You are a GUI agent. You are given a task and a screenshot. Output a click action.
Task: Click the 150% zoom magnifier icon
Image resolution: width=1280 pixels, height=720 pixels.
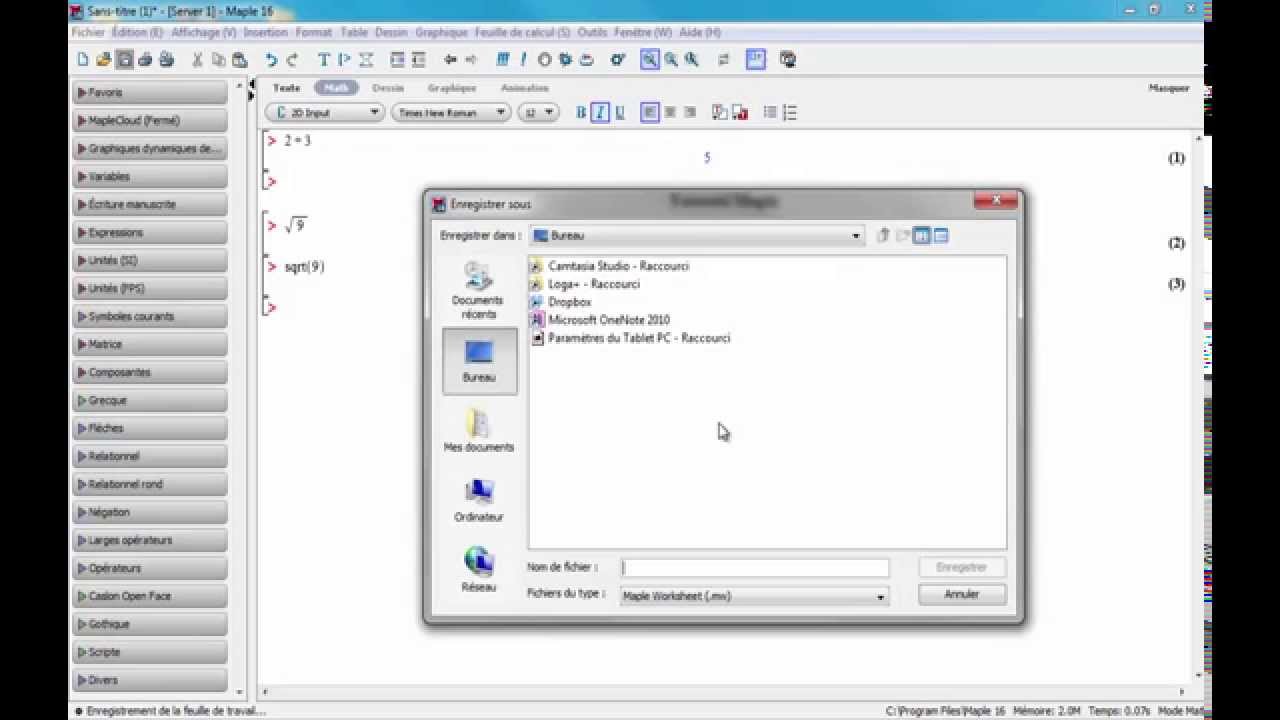(671, 60)
